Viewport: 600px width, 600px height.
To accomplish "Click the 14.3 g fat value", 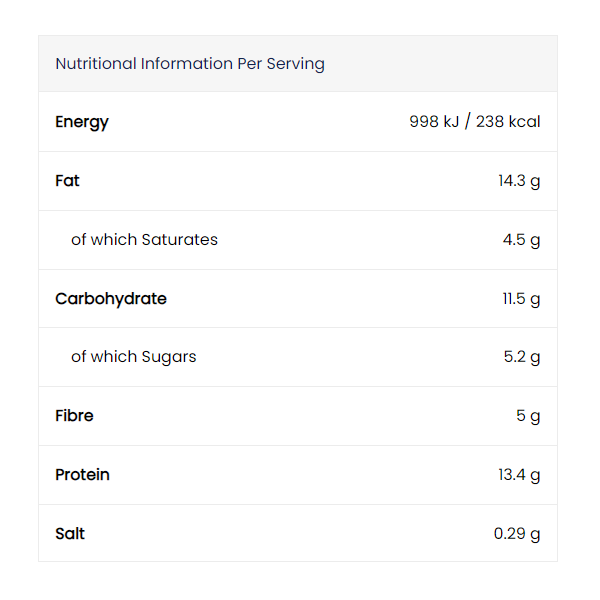I will pyautogui.click(x=519, y=181).
